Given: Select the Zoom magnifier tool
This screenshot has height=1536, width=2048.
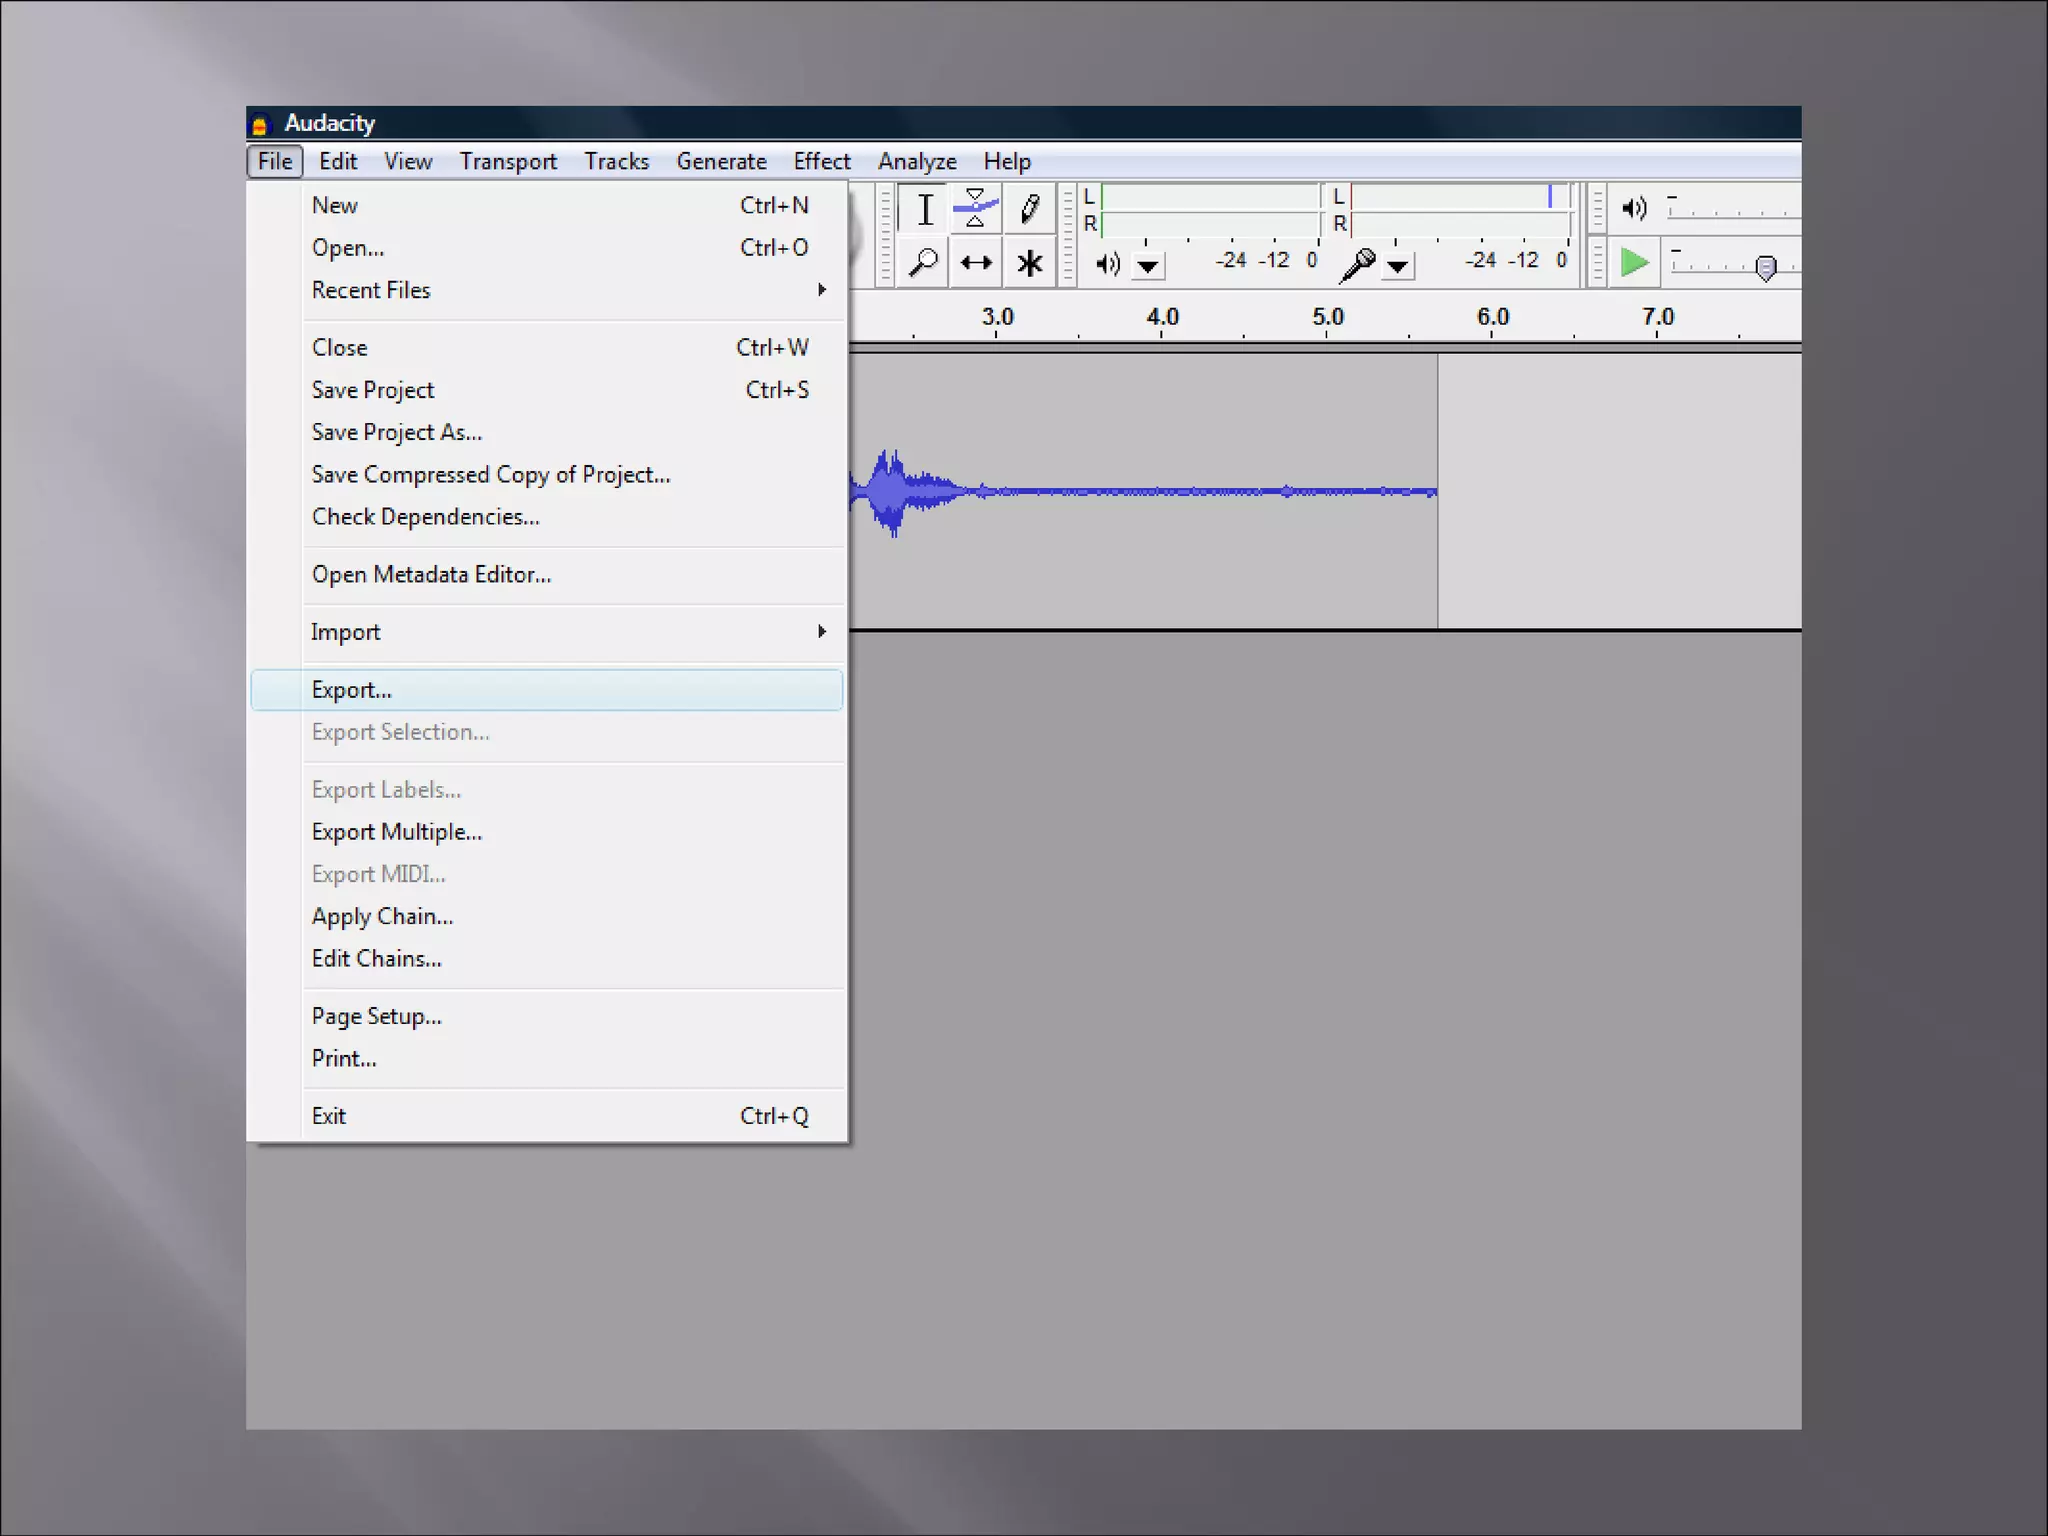Looking at the screenshot, I should pyautogui.click(x=923, y=263).
